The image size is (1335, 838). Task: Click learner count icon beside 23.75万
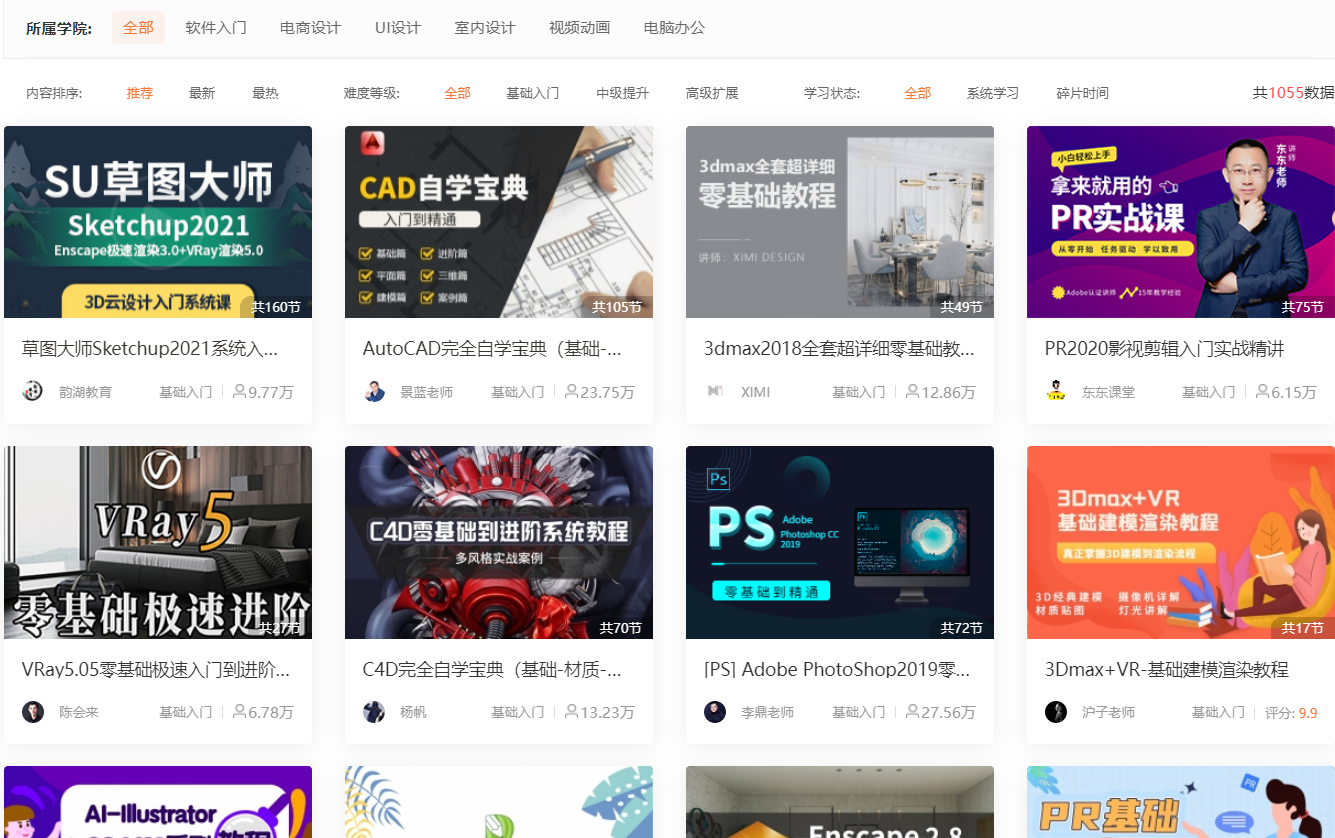[x=571, y=391]
